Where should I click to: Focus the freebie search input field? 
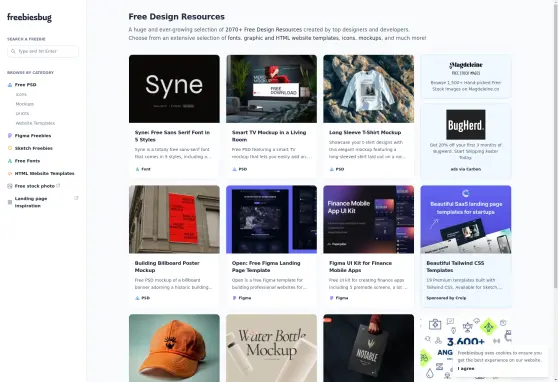pos(43,51)
